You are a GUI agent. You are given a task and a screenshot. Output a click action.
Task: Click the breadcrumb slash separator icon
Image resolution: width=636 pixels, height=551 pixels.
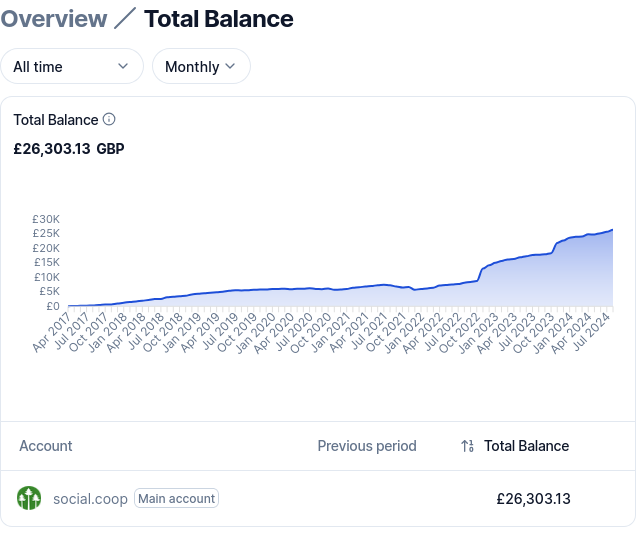(125, 19)
